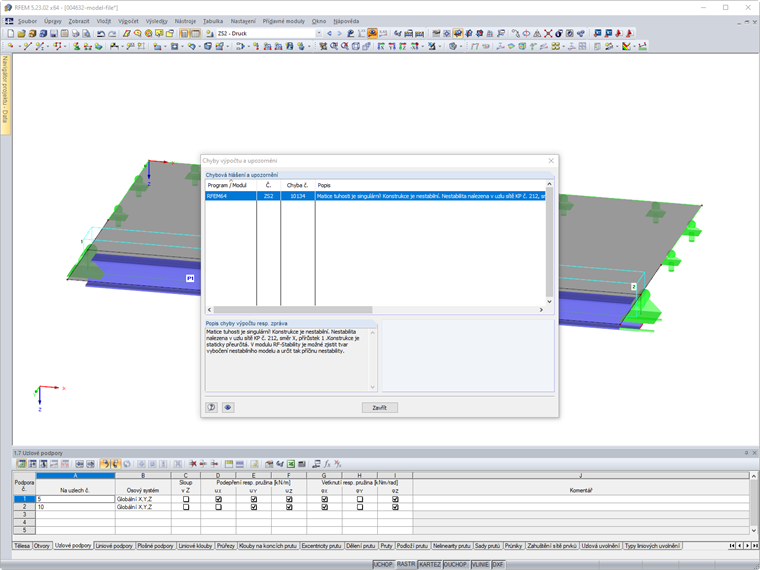Click the New model icon
Screen dimensions: 760x570
pyautogui.click(x=11, y=33)
